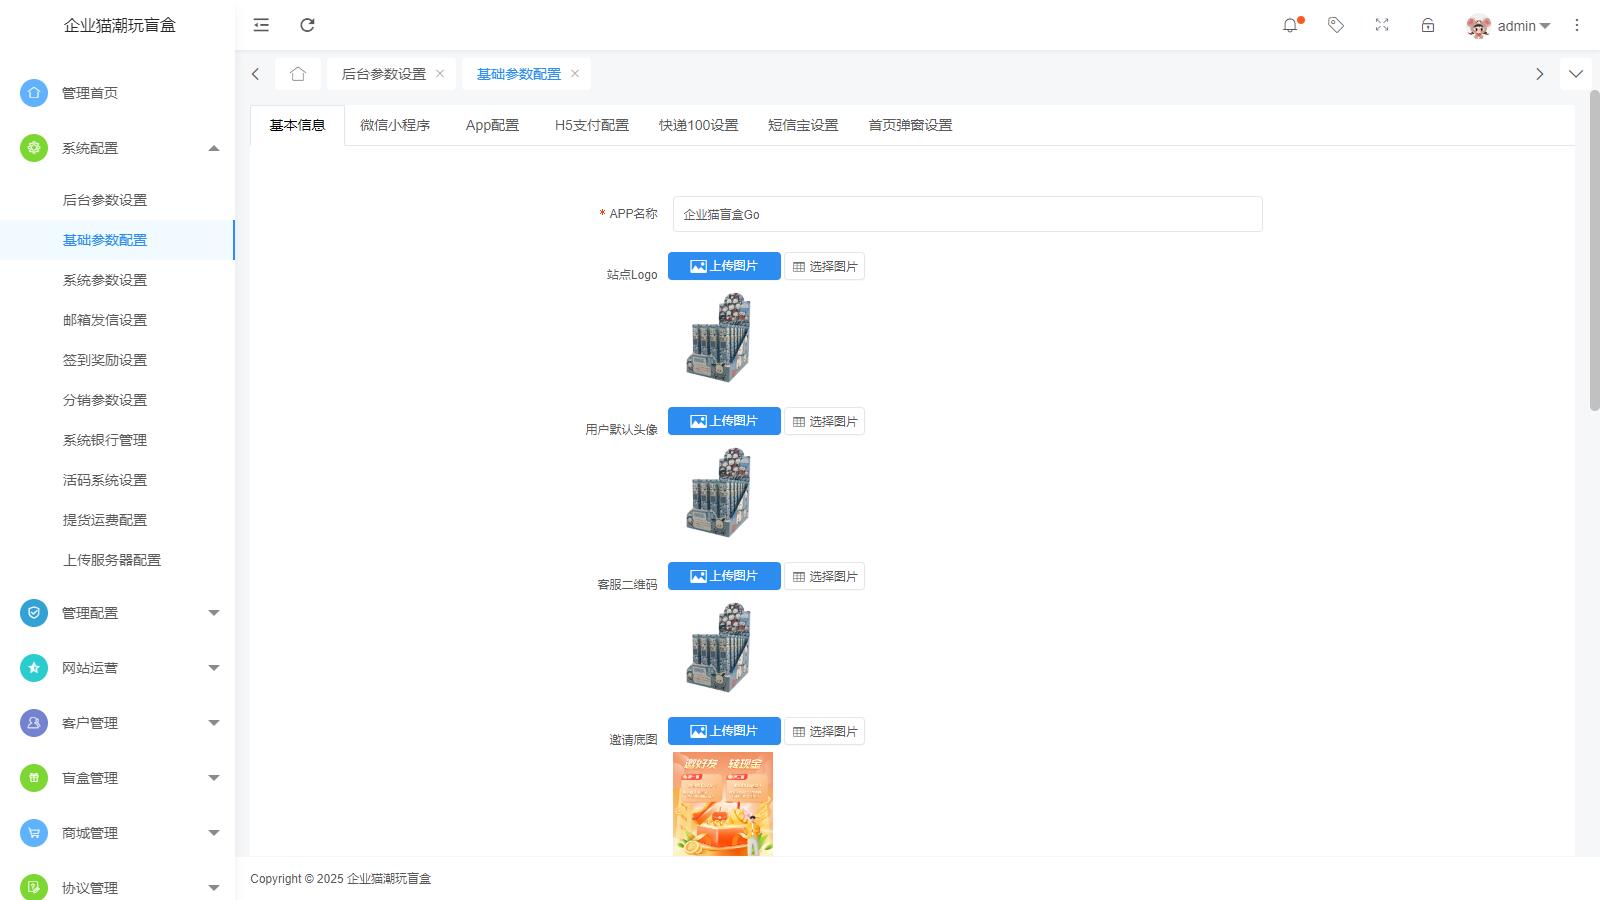Viewport: 1600px width, 900px height.
Task: Click the sidebar collapse menu icon
Action: [x=261, y=25]
